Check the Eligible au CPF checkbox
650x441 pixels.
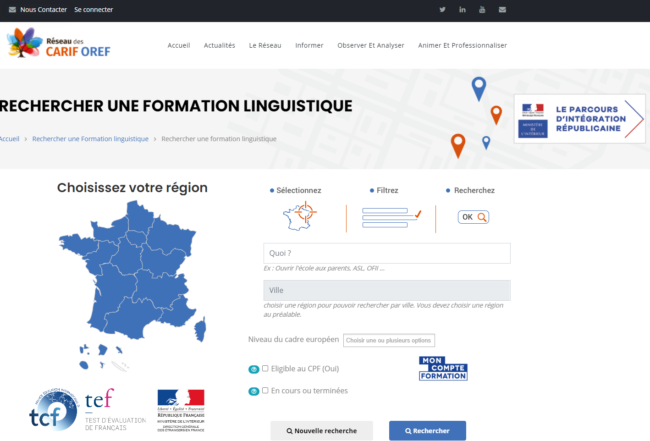click(265, 368)
